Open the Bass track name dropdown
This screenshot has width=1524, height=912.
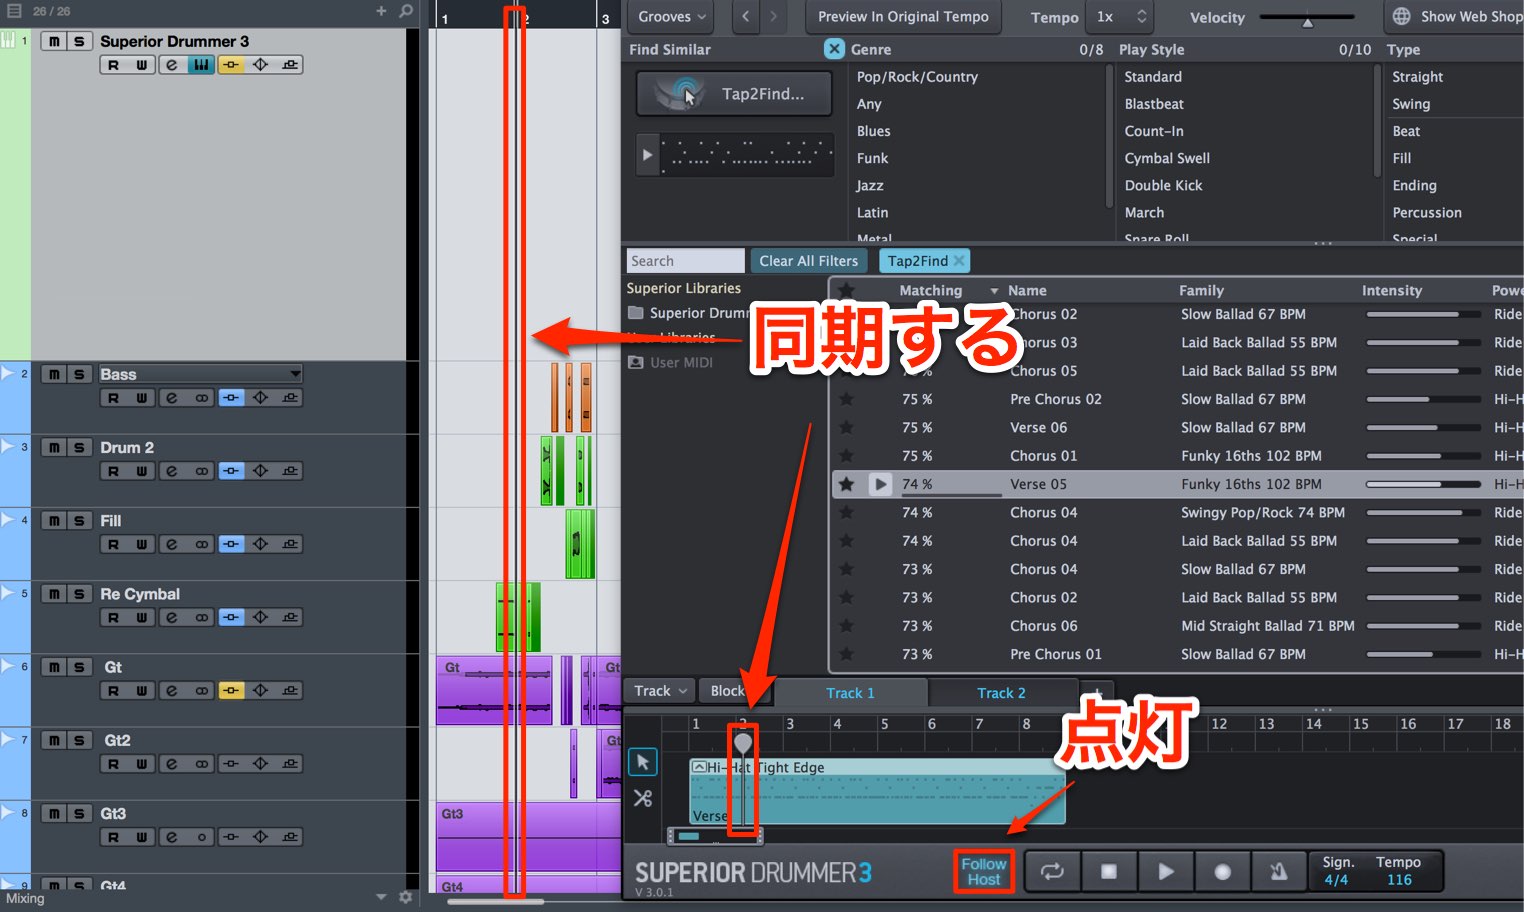(x=295, y=374)
